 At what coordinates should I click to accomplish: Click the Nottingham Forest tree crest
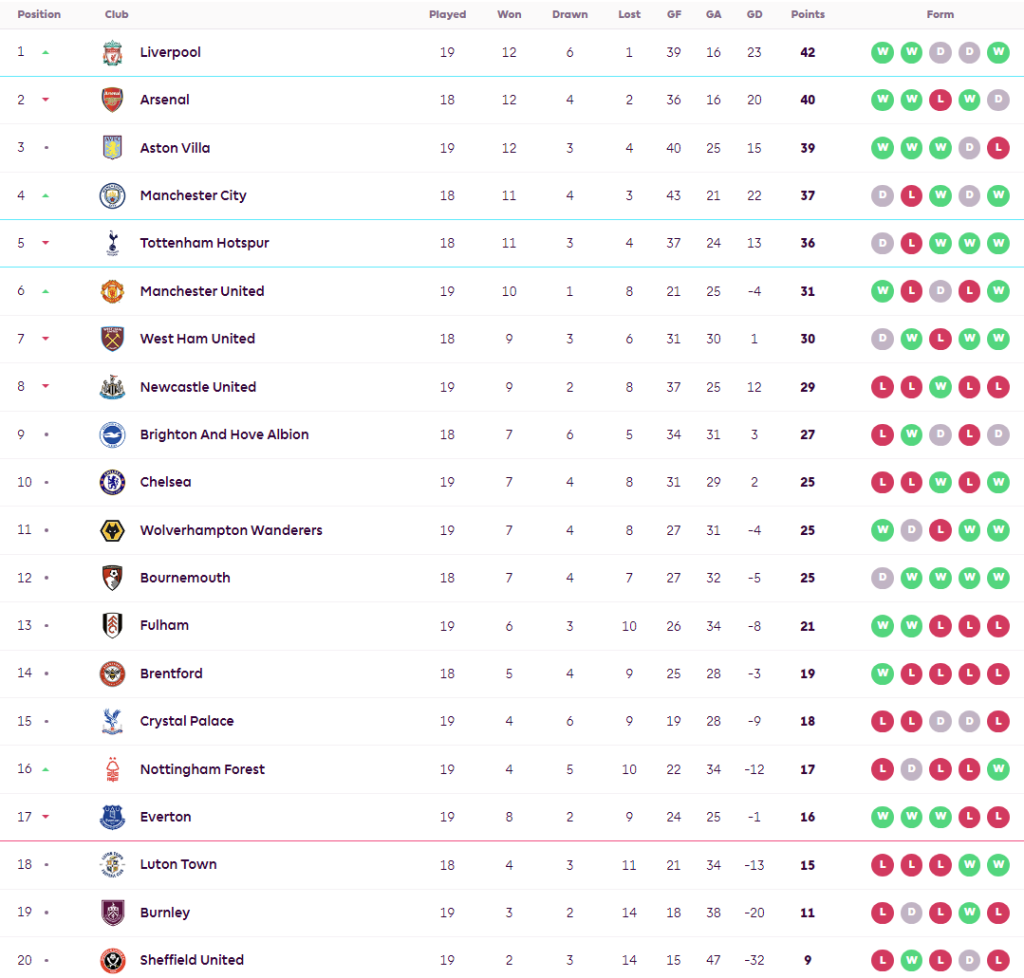(x=112, y=769)
